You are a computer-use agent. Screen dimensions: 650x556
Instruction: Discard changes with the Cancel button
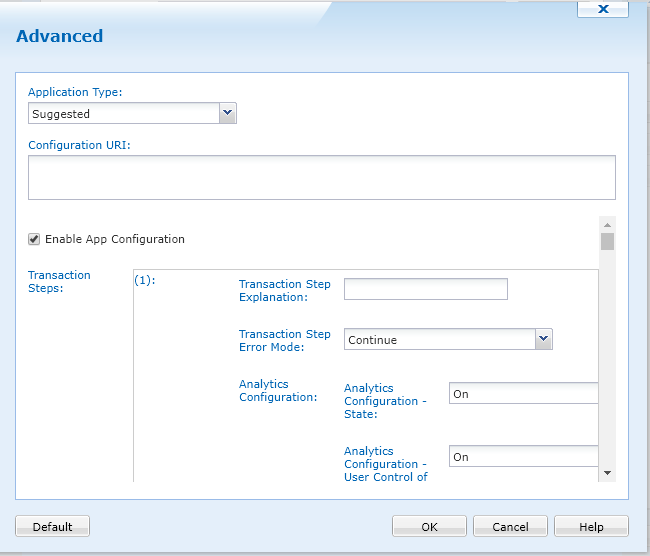(x=510, y=527)
